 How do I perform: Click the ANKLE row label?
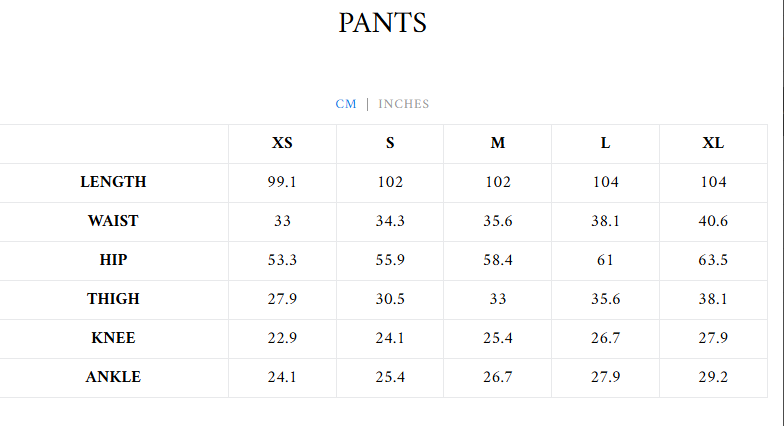tap(113, 377)
